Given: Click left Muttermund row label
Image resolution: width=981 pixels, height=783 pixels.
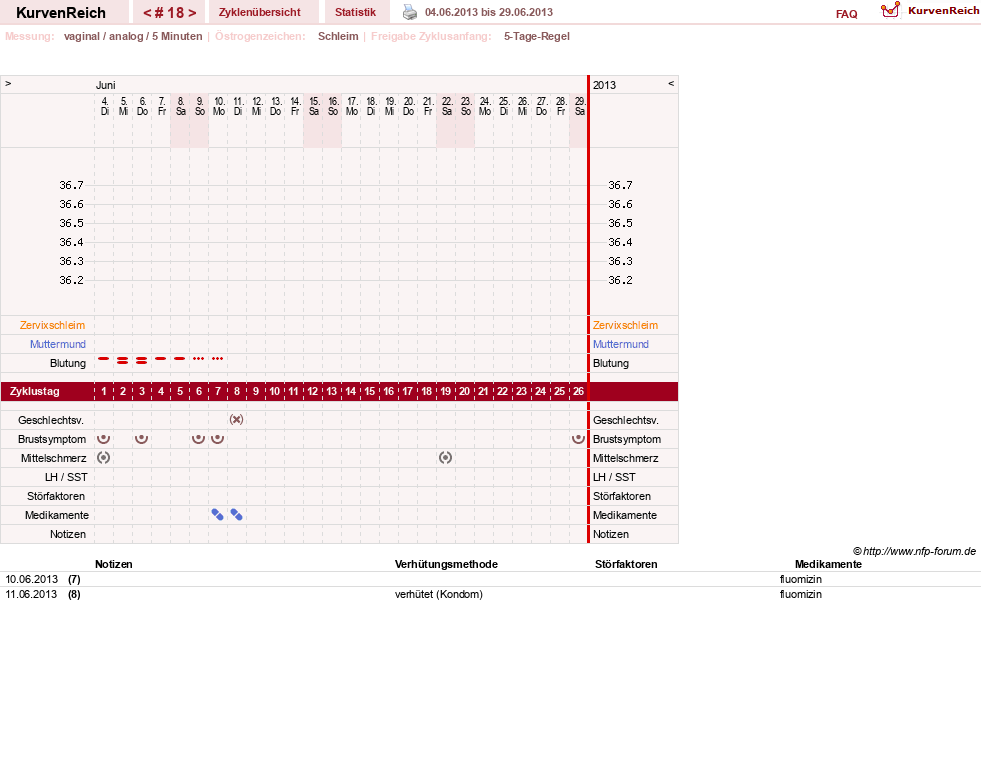Looking at the screenshot, I should (58, 344).
